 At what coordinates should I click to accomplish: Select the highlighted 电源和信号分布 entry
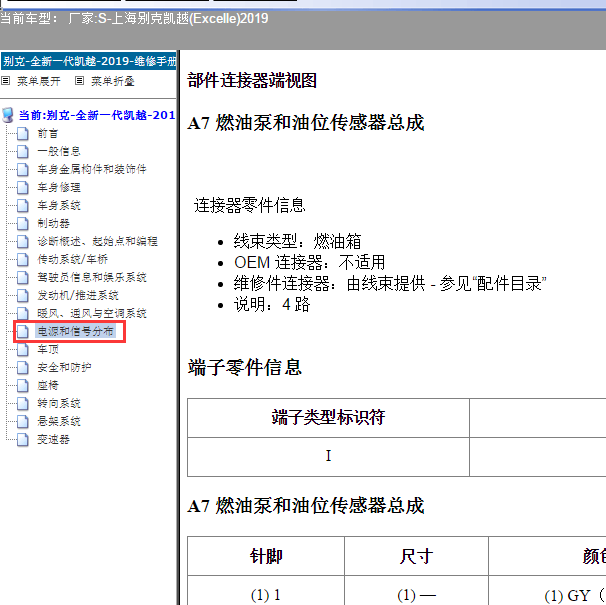pyautogui.click(x=75, y=331)
